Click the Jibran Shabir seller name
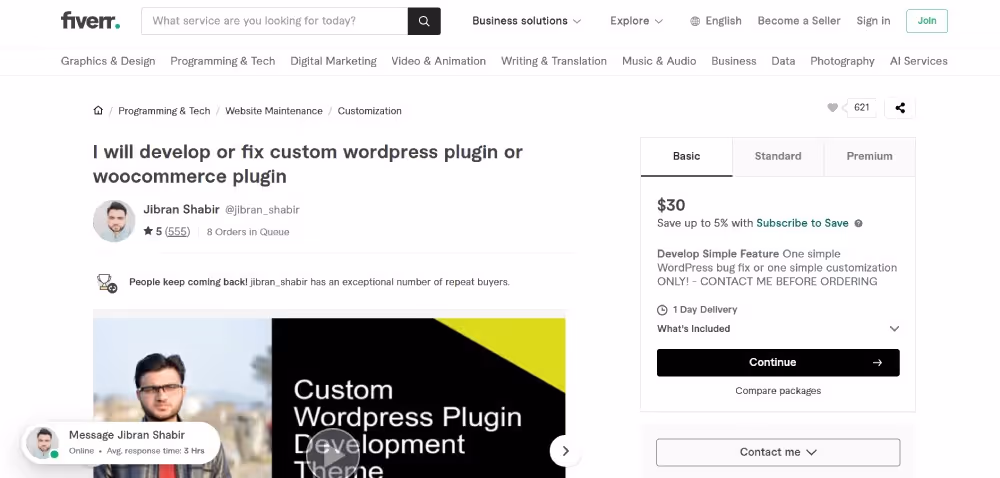 (x=181, y=209)
